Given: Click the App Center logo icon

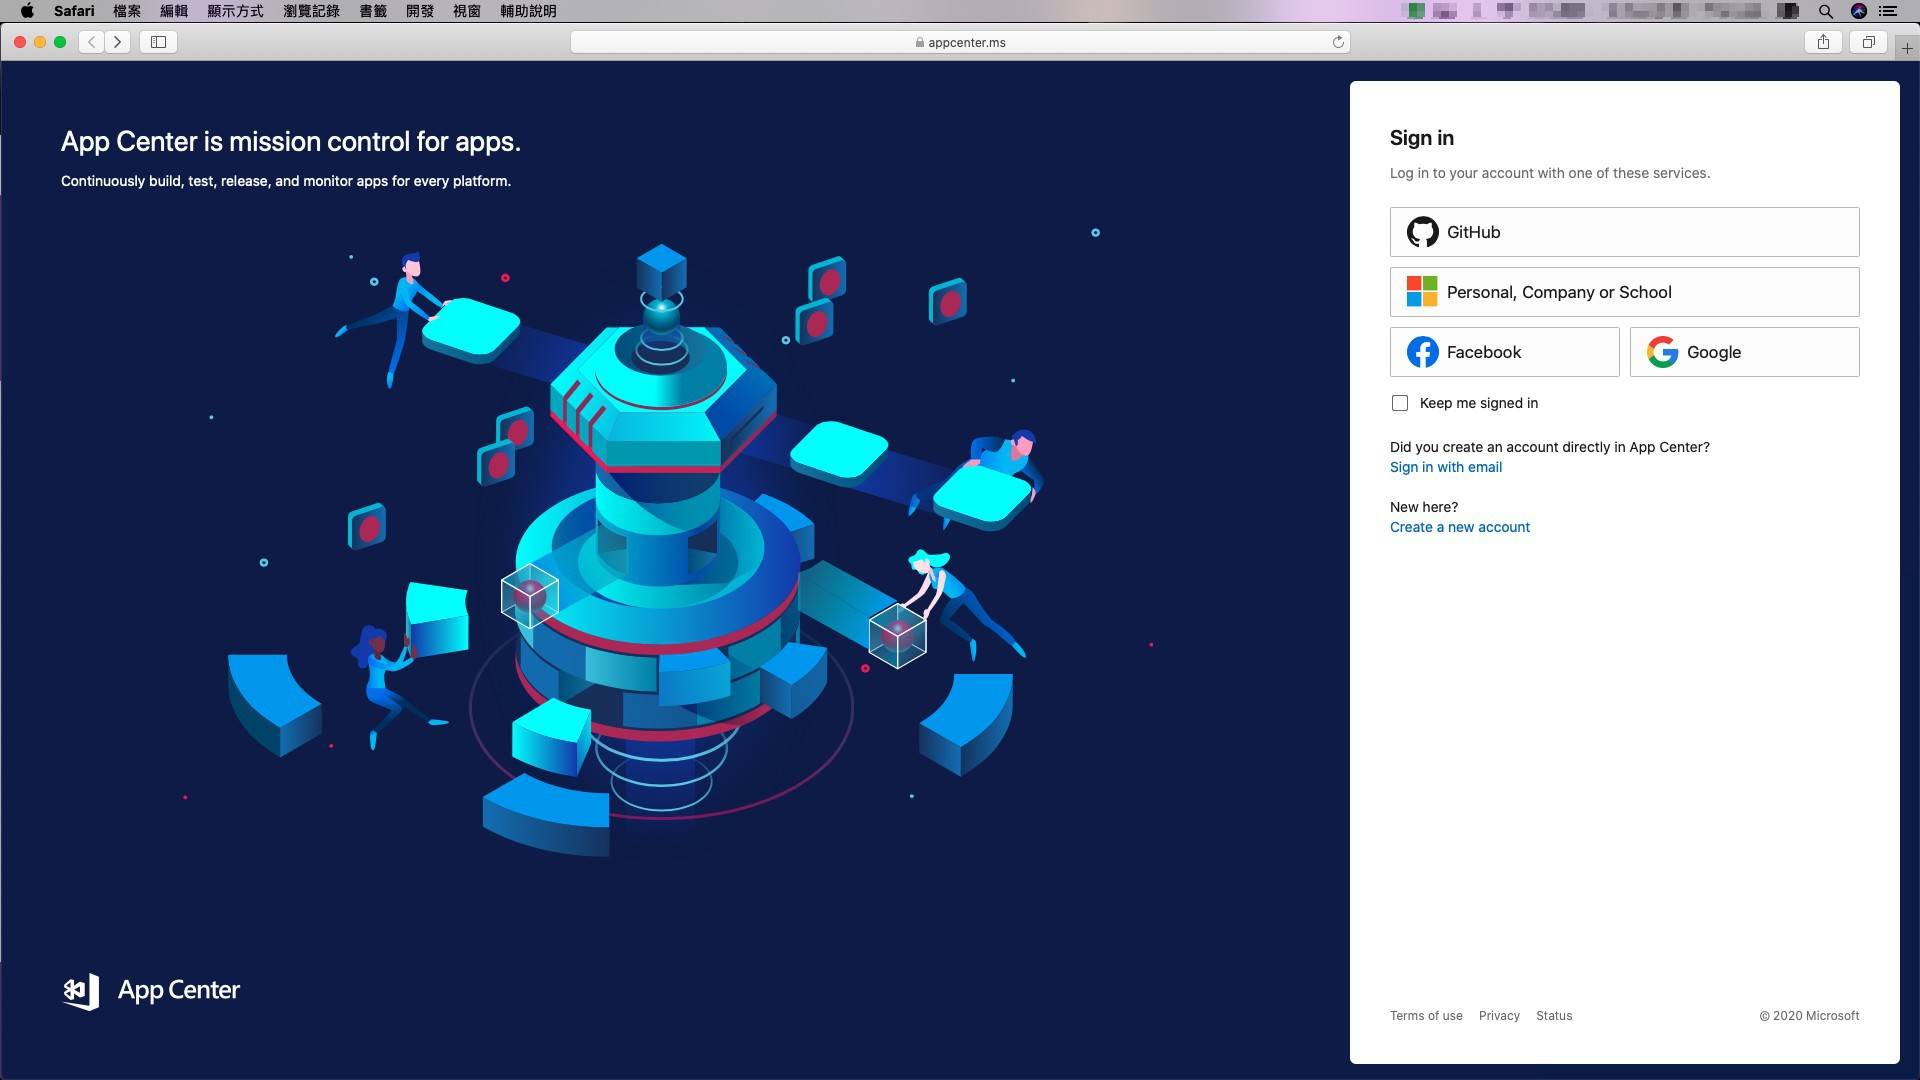Looking at the screenshot, I should (81, 991).
